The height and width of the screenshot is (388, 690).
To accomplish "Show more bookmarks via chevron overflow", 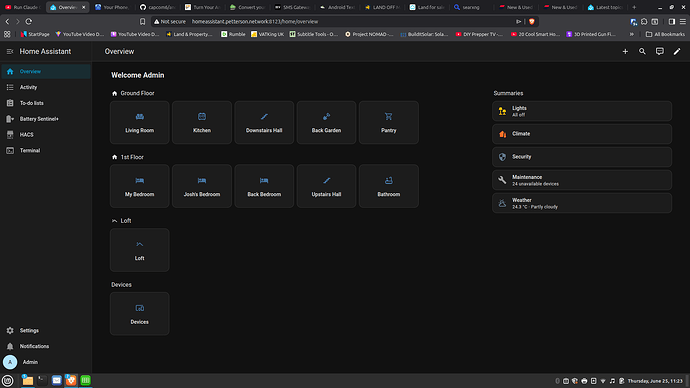I will tap(631, 34).
